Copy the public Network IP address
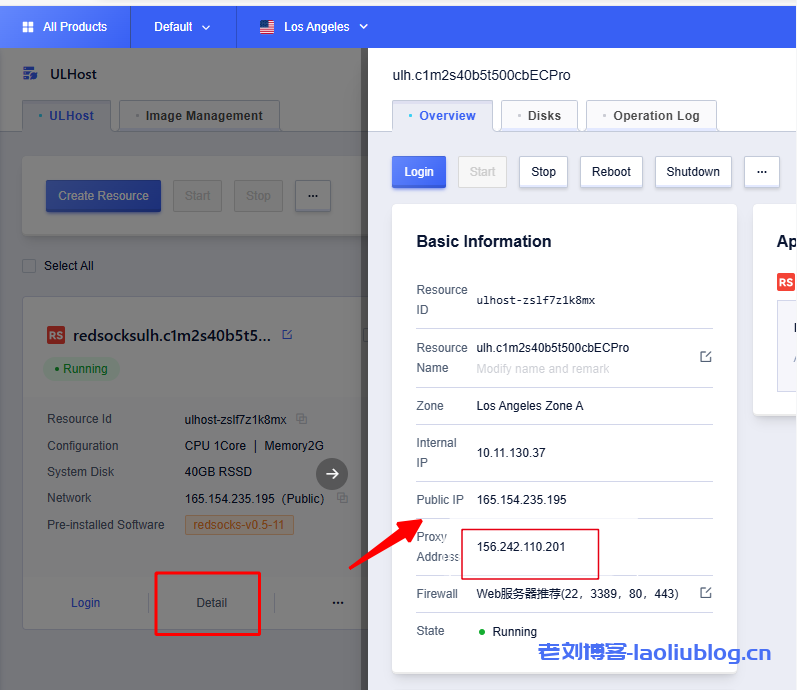The height and width of the screenshot is (690, 797). tap(342, 498)
